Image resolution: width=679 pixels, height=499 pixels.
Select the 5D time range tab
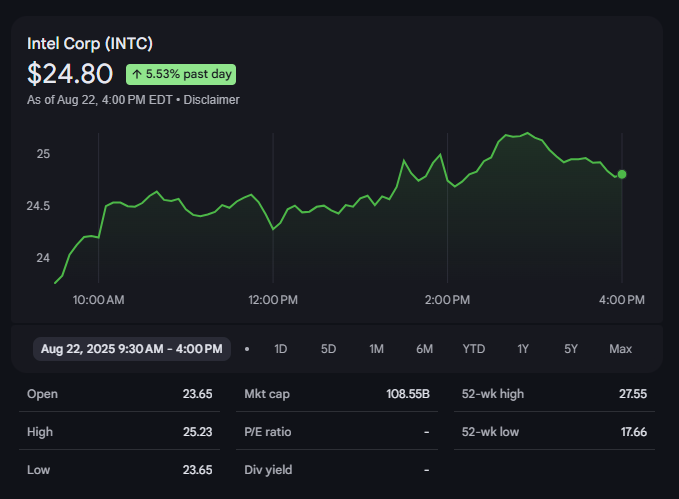coord(328,349)
